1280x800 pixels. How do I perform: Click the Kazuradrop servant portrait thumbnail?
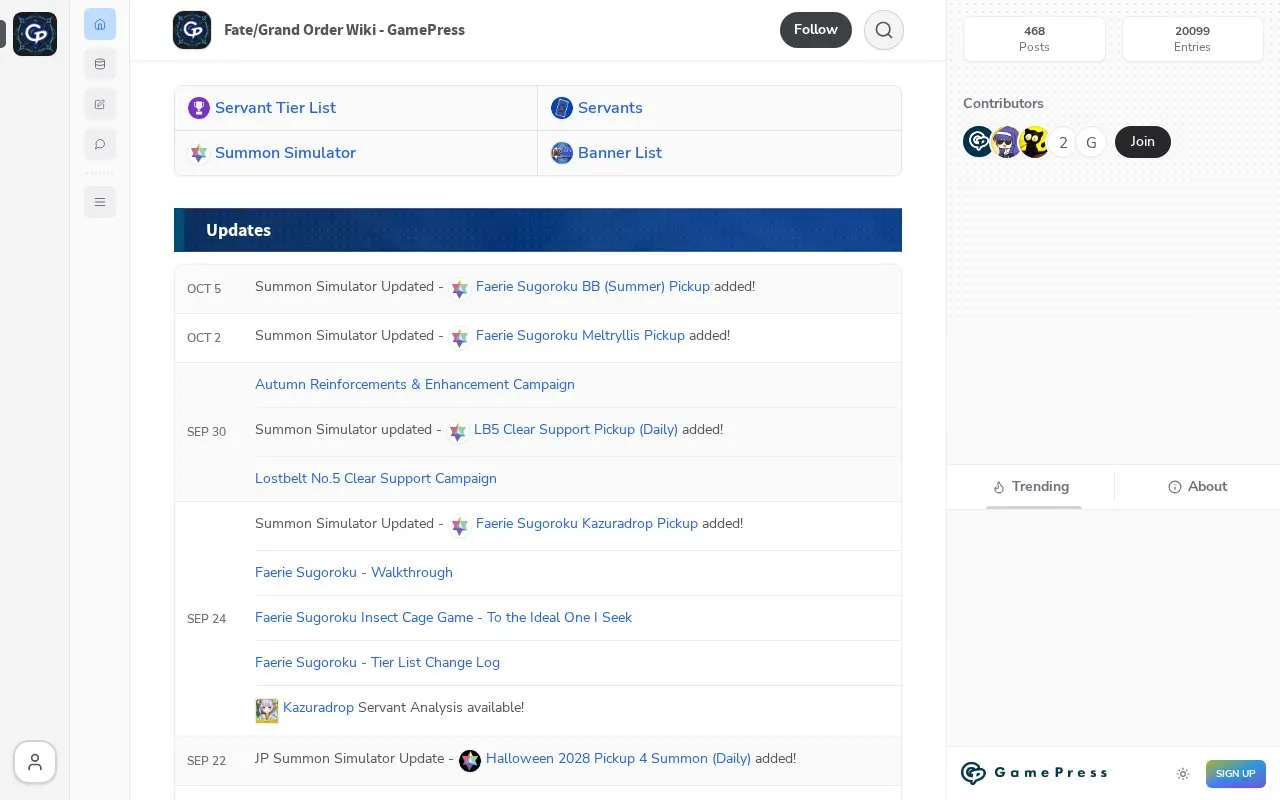267,711
